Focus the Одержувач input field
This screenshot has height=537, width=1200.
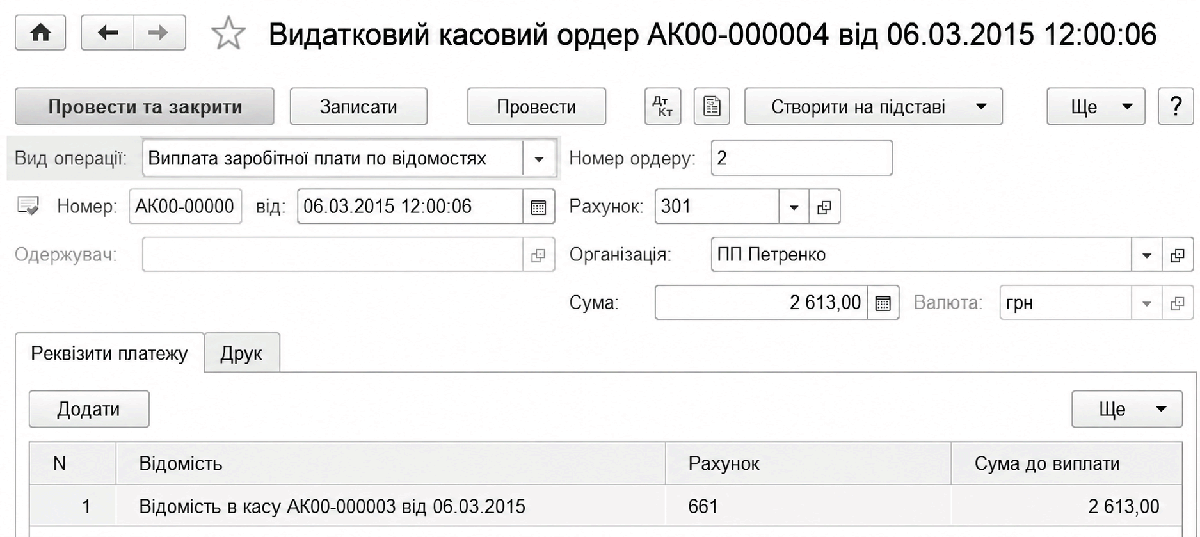[x=333, y=254]
